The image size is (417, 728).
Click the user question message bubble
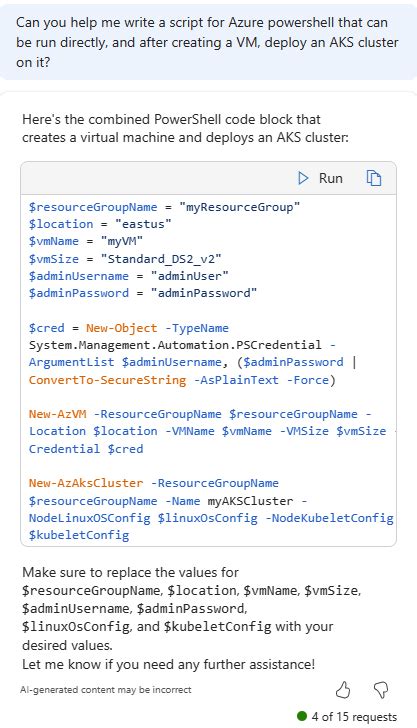[208, 42]
